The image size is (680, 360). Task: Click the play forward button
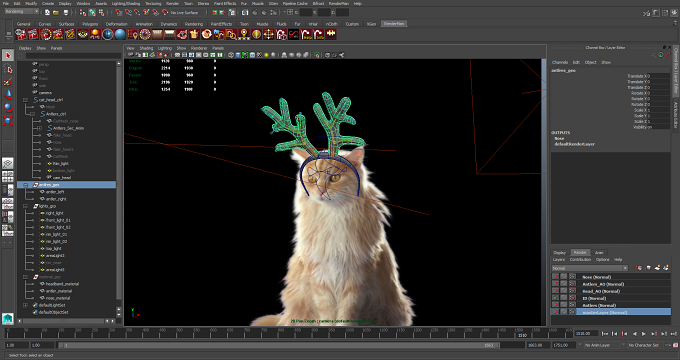(644, 334)
